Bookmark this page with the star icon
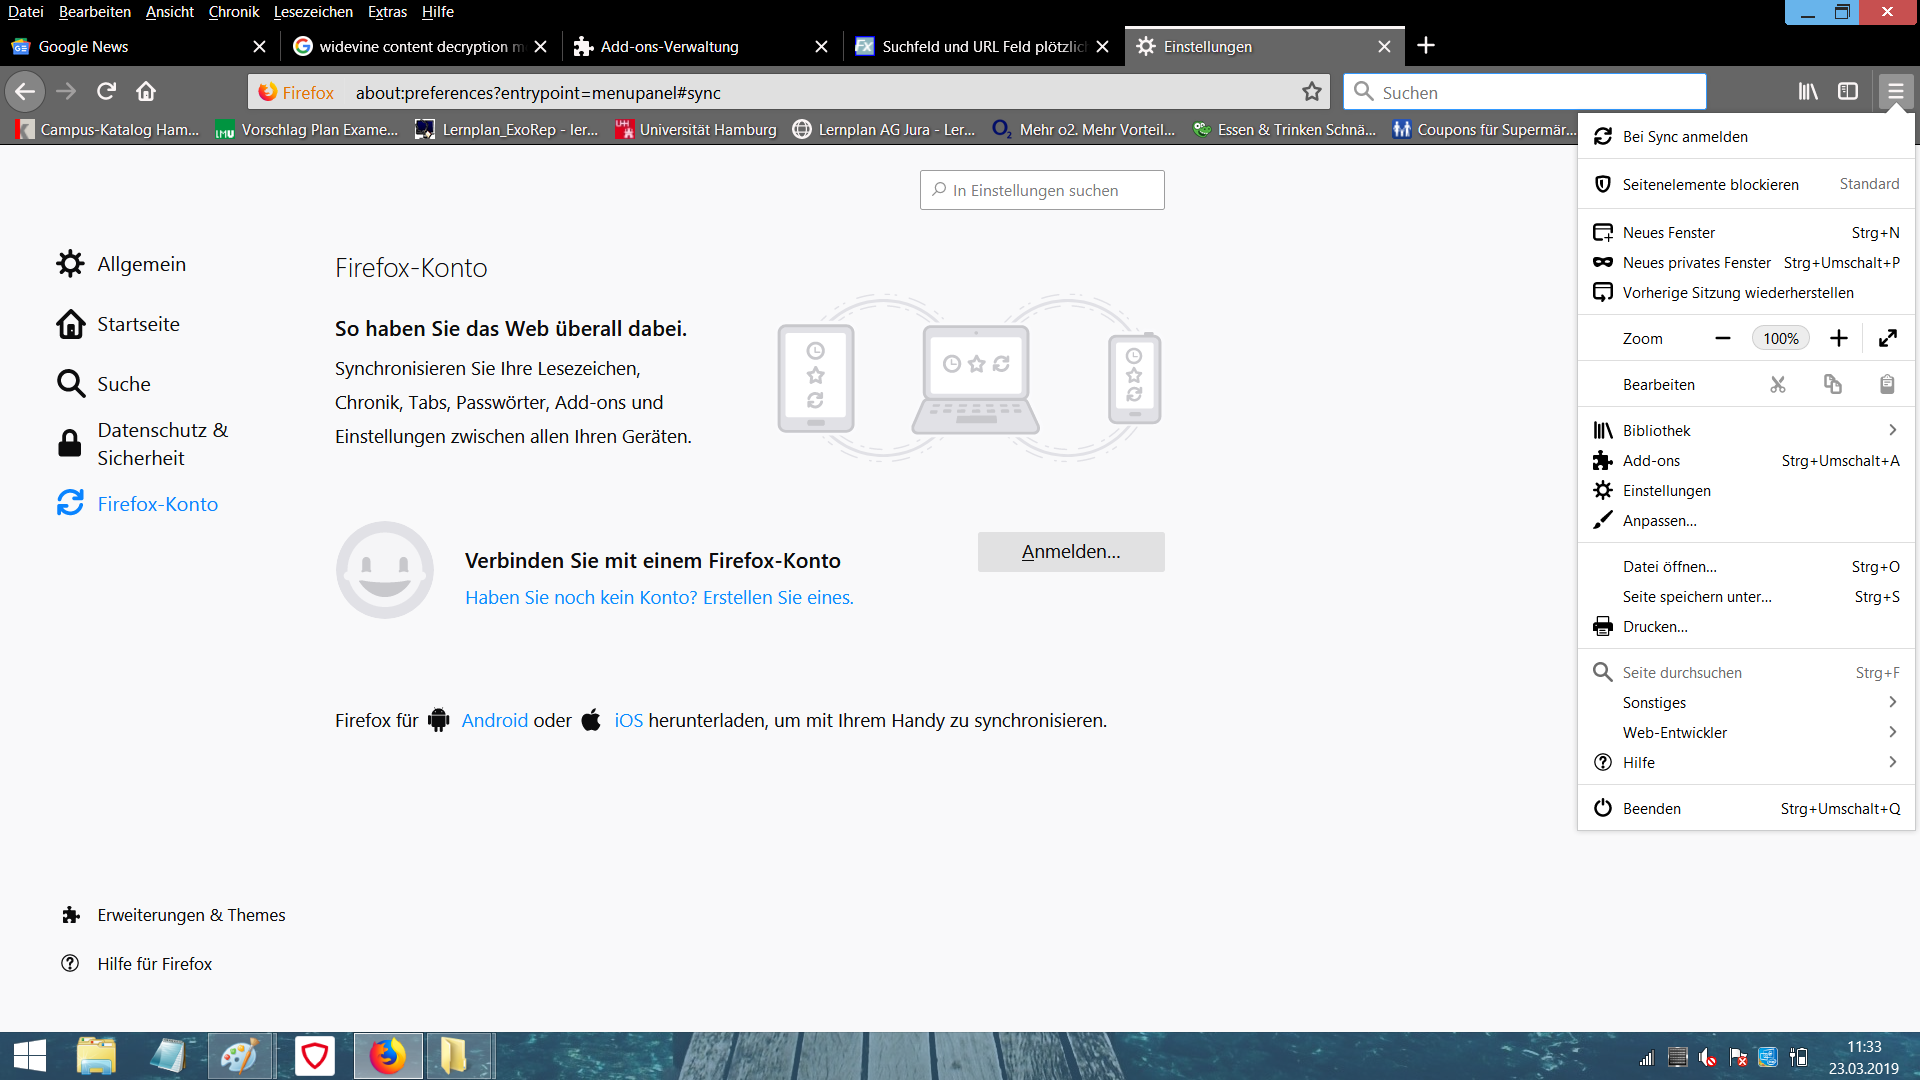The width and height of the screenshot is (1920, 1080). (1311, 92)
